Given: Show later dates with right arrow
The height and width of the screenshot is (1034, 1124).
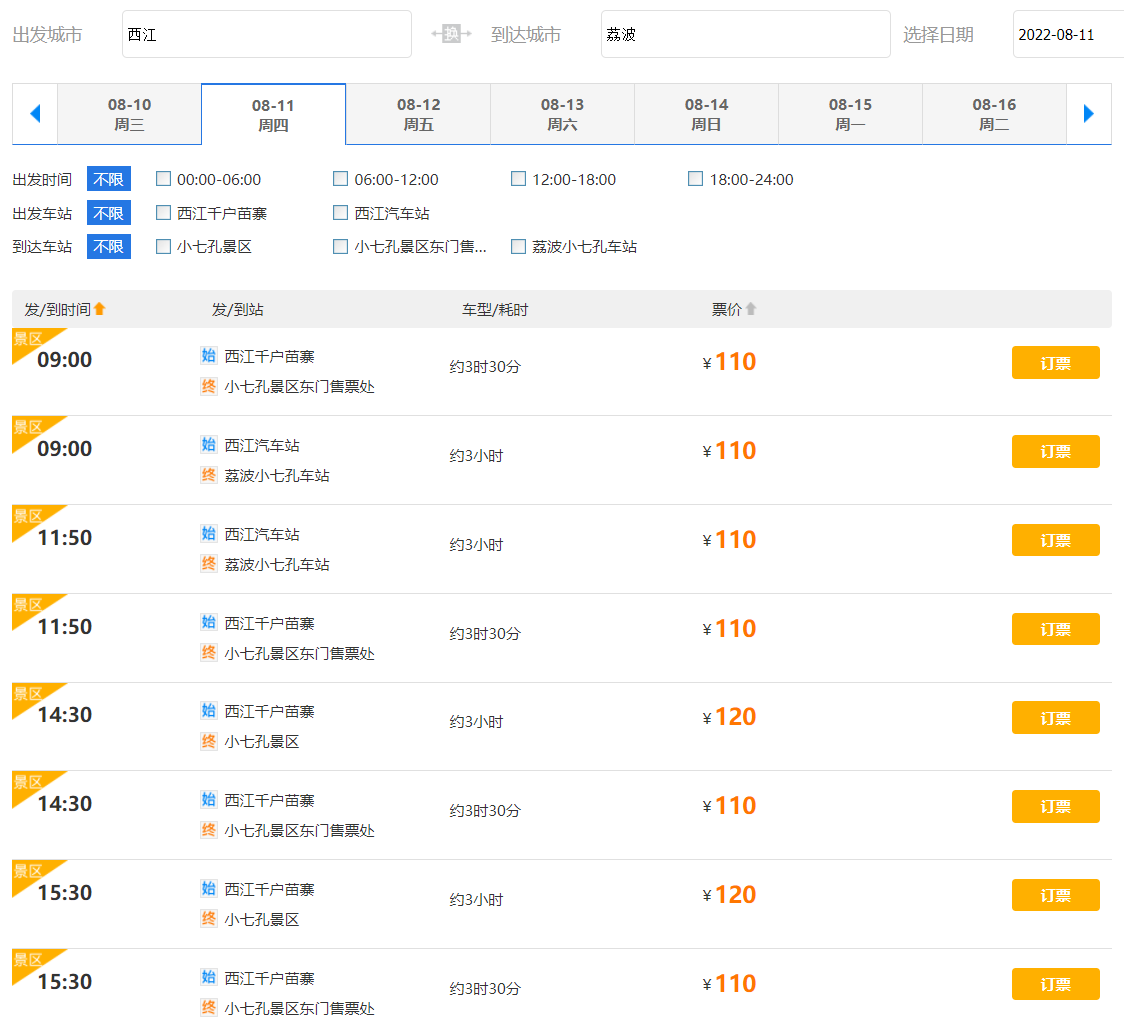Looking at the screenshot, I should pos(1089,114).
